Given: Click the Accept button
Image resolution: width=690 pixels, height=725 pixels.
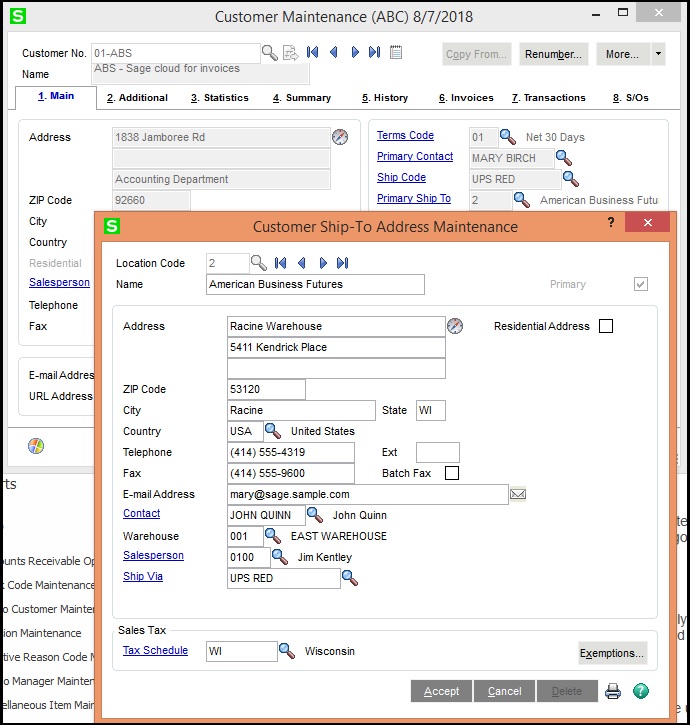Looking at the screenshot, I should [x=441, y=691].
